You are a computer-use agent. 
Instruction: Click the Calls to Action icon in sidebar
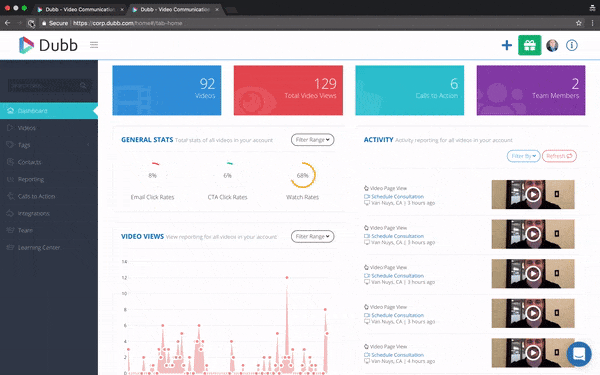pyautogui.click(x=10, y=196)
